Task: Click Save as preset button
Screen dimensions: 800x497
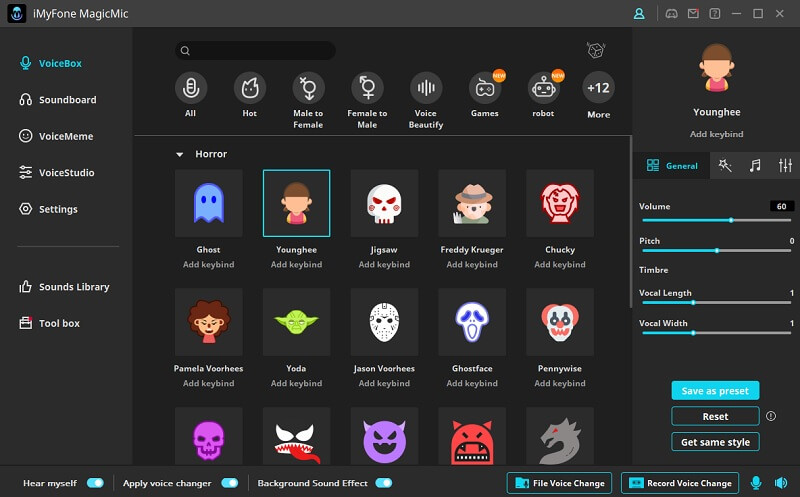Action: click(715, 391)
